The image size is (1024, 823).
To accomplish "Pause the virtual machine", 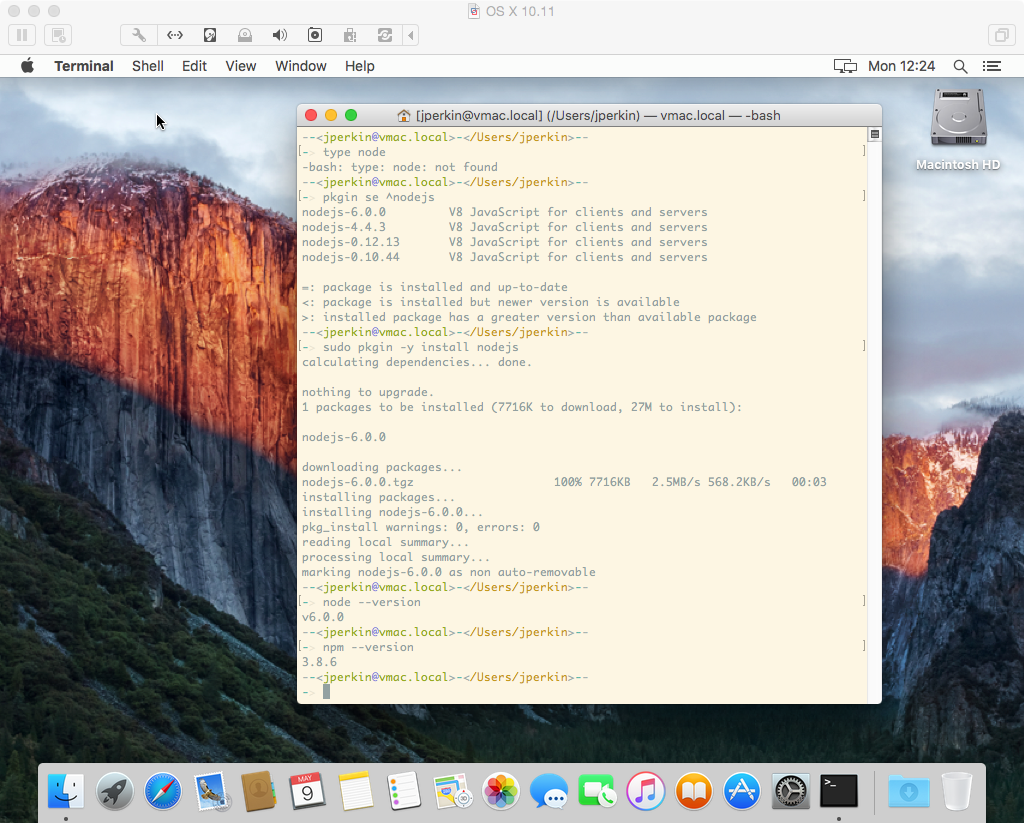I will [x=22, y=35].
